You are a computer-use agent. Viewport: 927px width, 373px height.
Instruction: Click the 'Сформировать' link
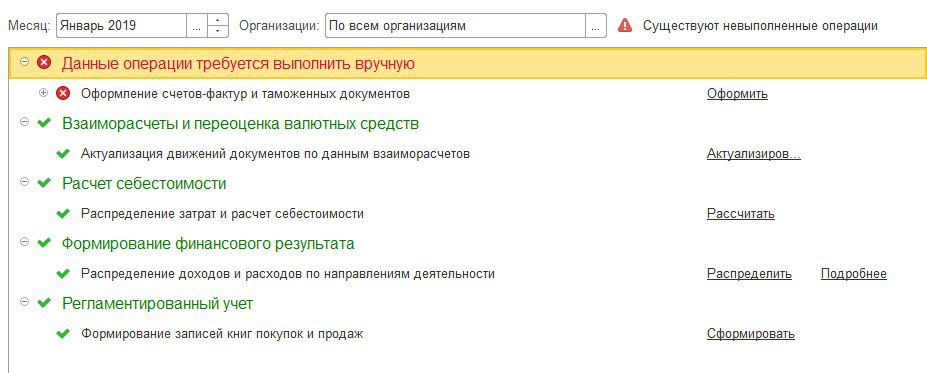click(x=751, y=333)
